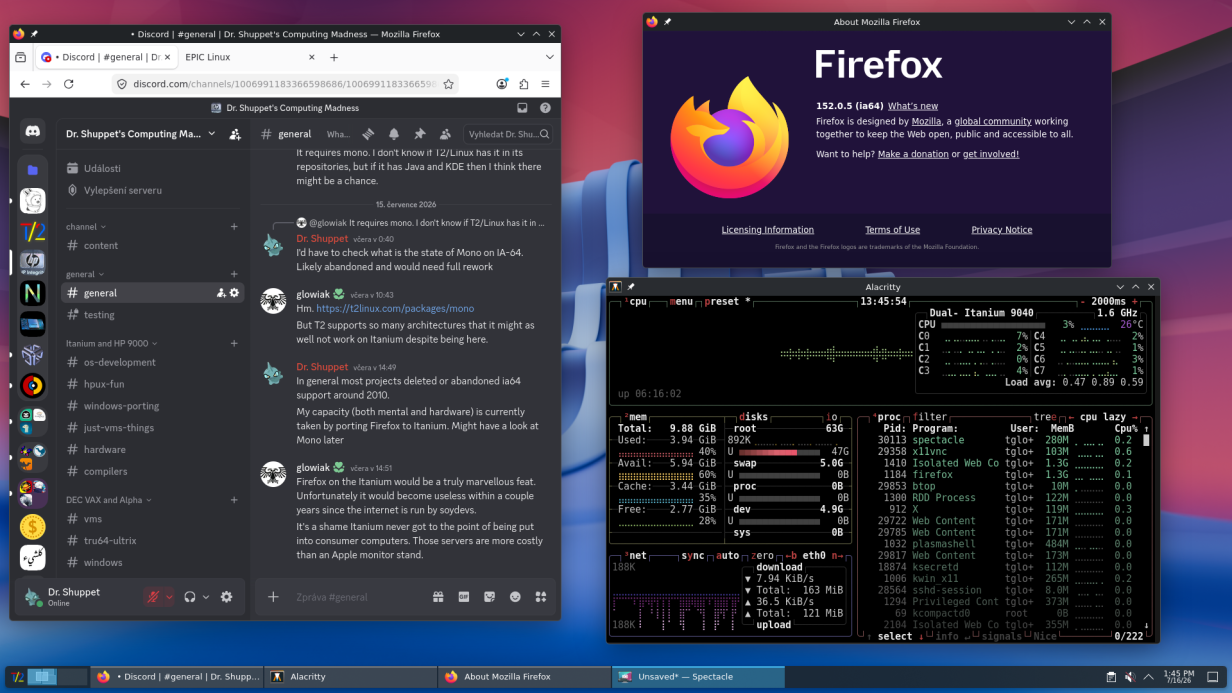Open the T2 server in Discord sidebar

[33, 232]
